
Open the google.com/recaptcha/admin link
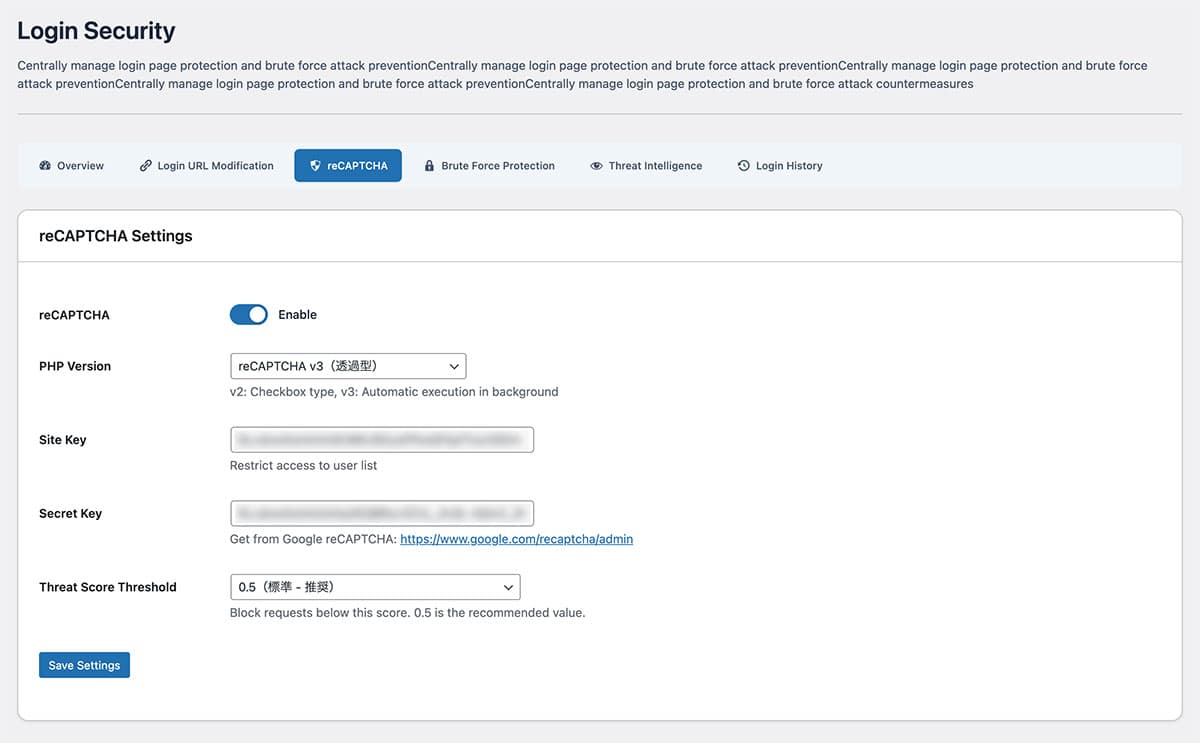516,539
